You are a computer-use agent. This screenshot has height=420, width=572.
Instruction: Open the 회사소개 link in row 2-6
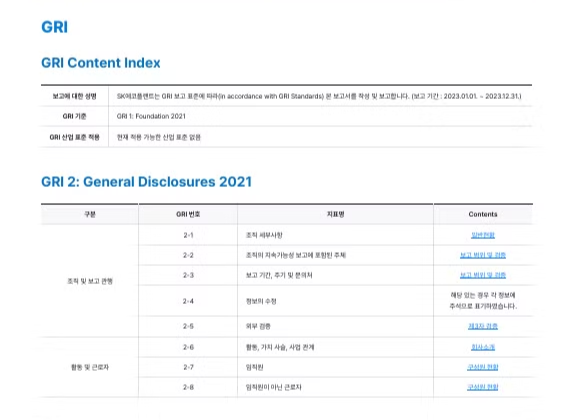[x=483, y=347]
